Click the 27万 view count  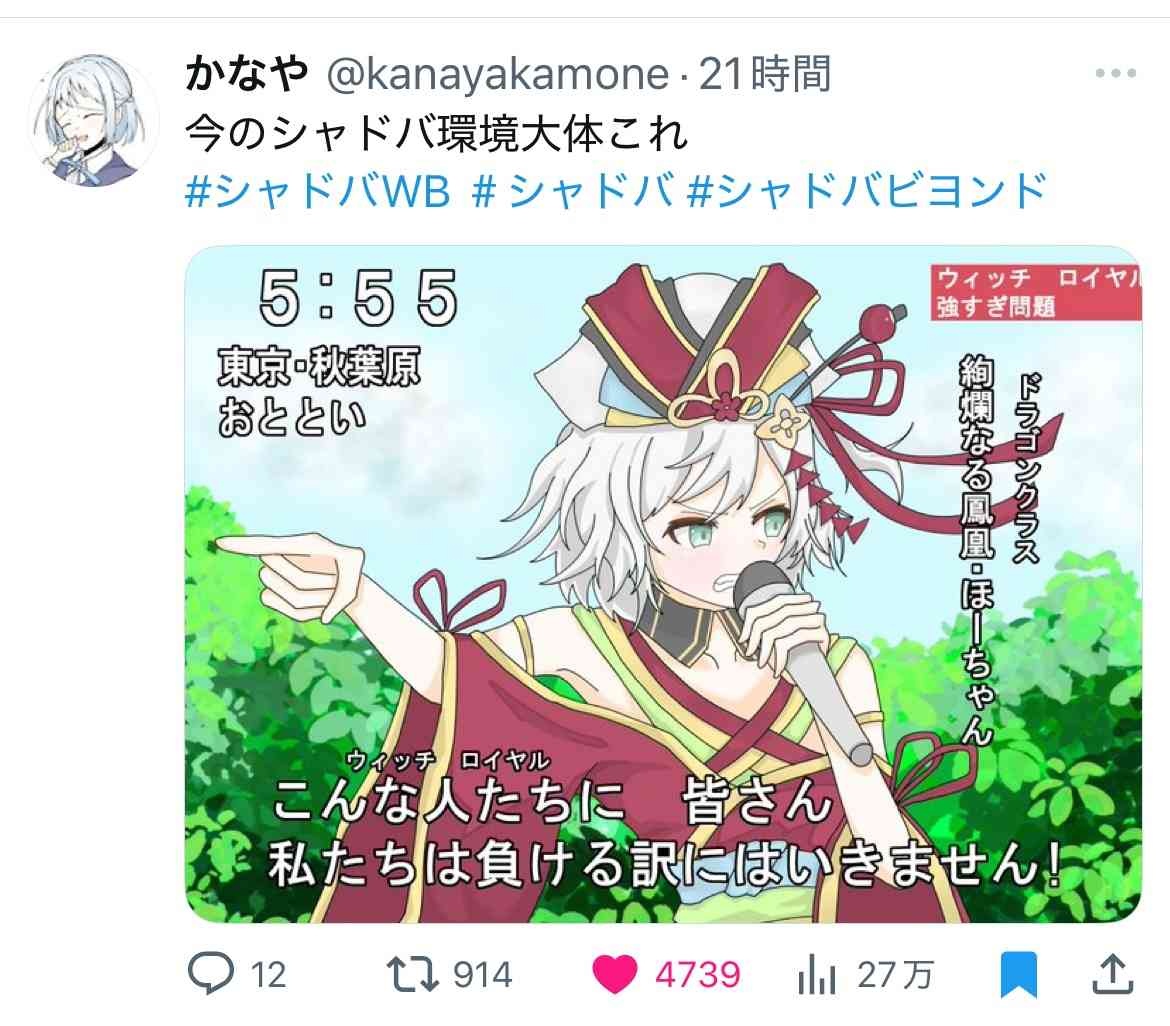[x=895, y=975]
